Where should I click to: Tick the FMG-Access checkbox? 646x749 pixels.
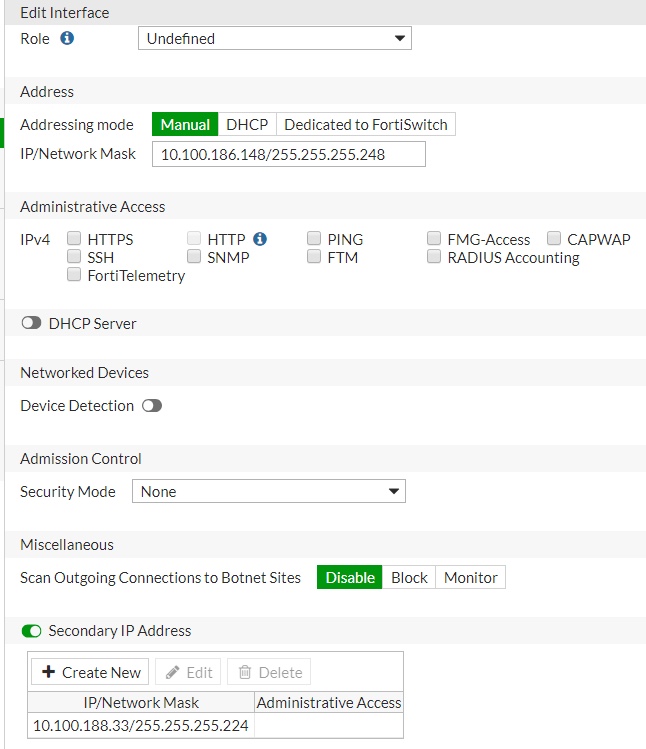[434, 239]
